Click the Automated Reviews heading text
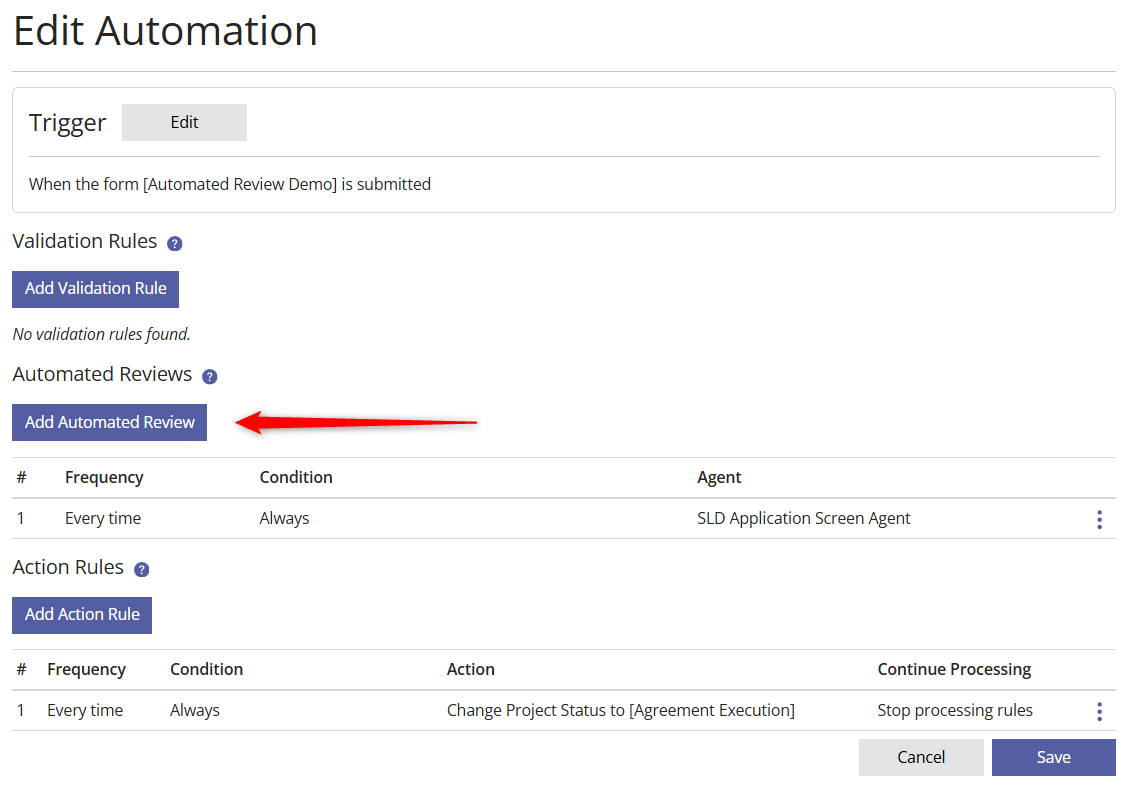Viewport: 1134px width, 789px height. pos(102,374)
